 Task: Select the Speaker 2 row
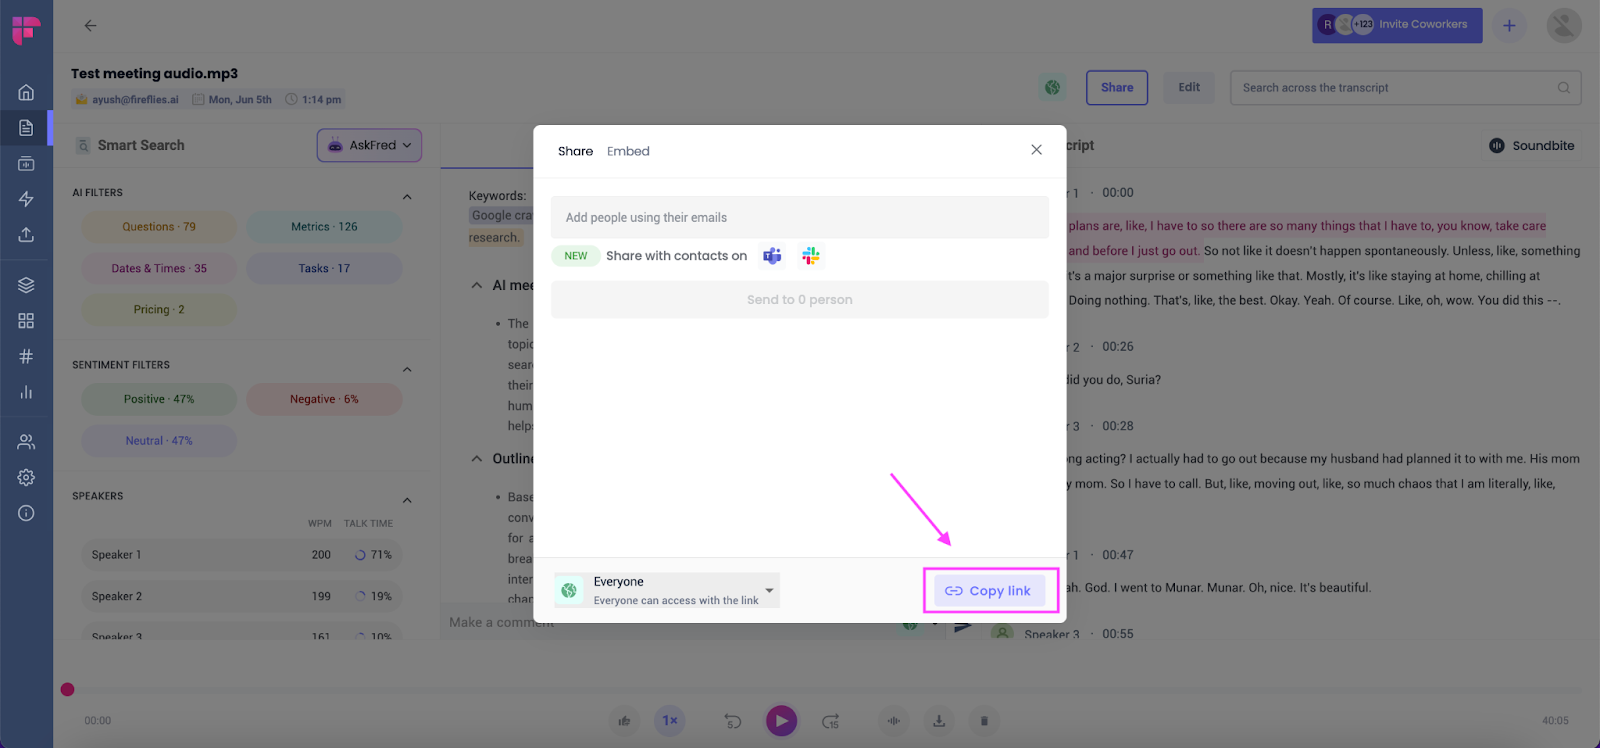(242, 597)
